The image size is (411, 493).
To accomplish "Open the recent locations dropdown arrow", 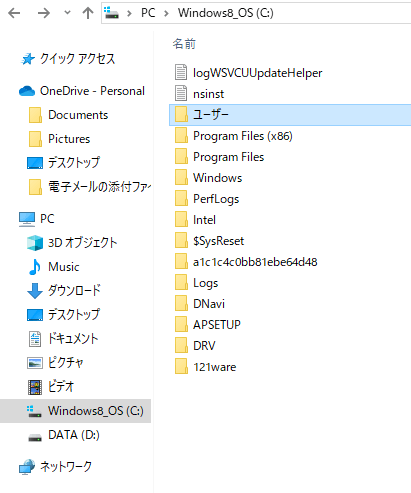I will pos(67,13).
